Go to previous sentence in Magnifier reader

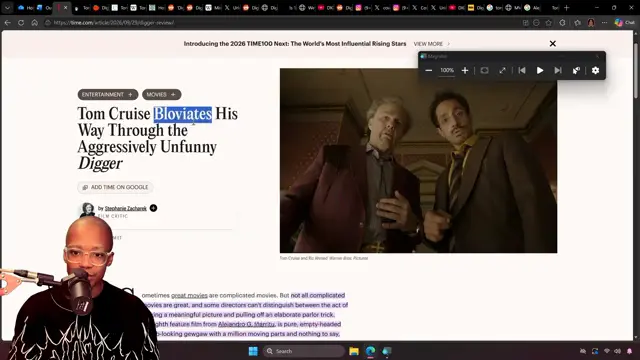(522, 71)
